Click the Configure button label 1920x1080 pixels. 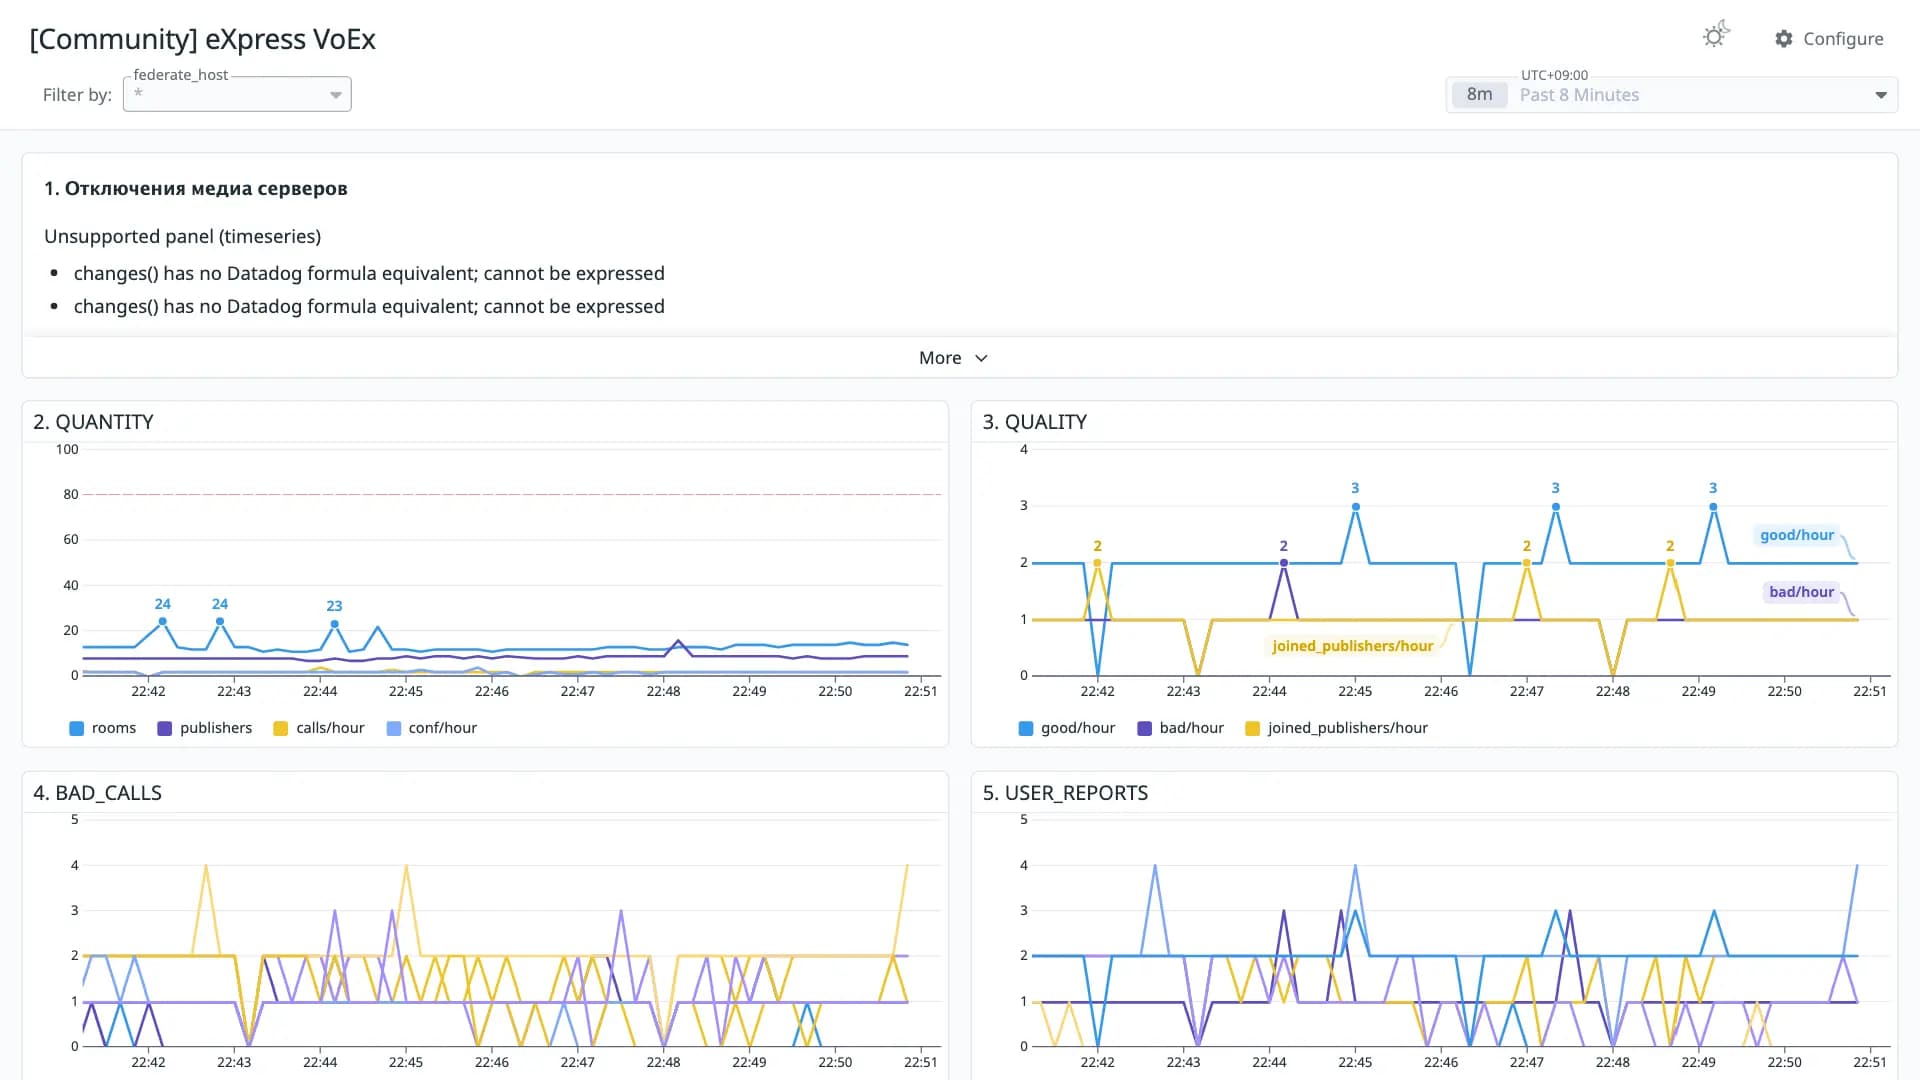(x=1843, y=38)
